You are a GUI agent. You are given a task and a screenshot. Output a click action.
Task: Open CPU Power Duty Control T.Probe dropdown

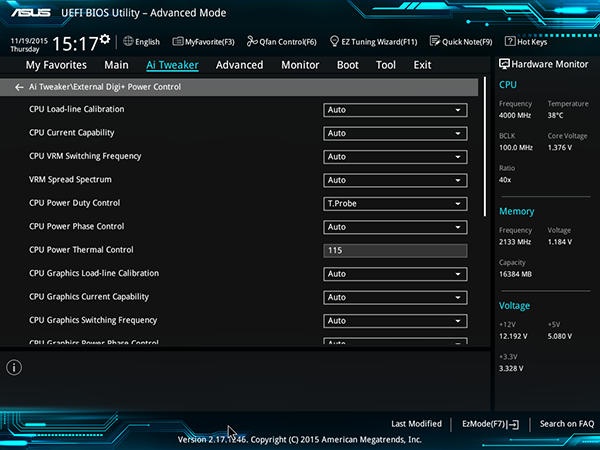(395, 204)
